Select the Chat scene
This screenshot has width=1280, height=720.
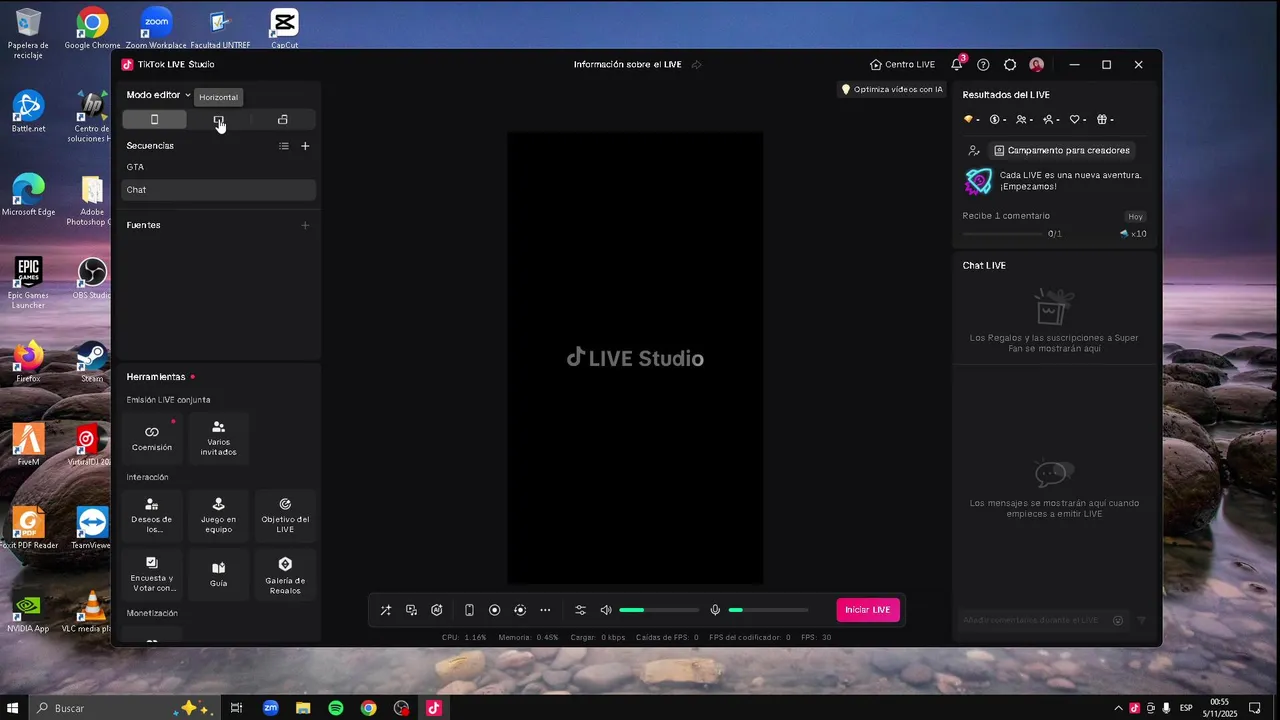218,190
